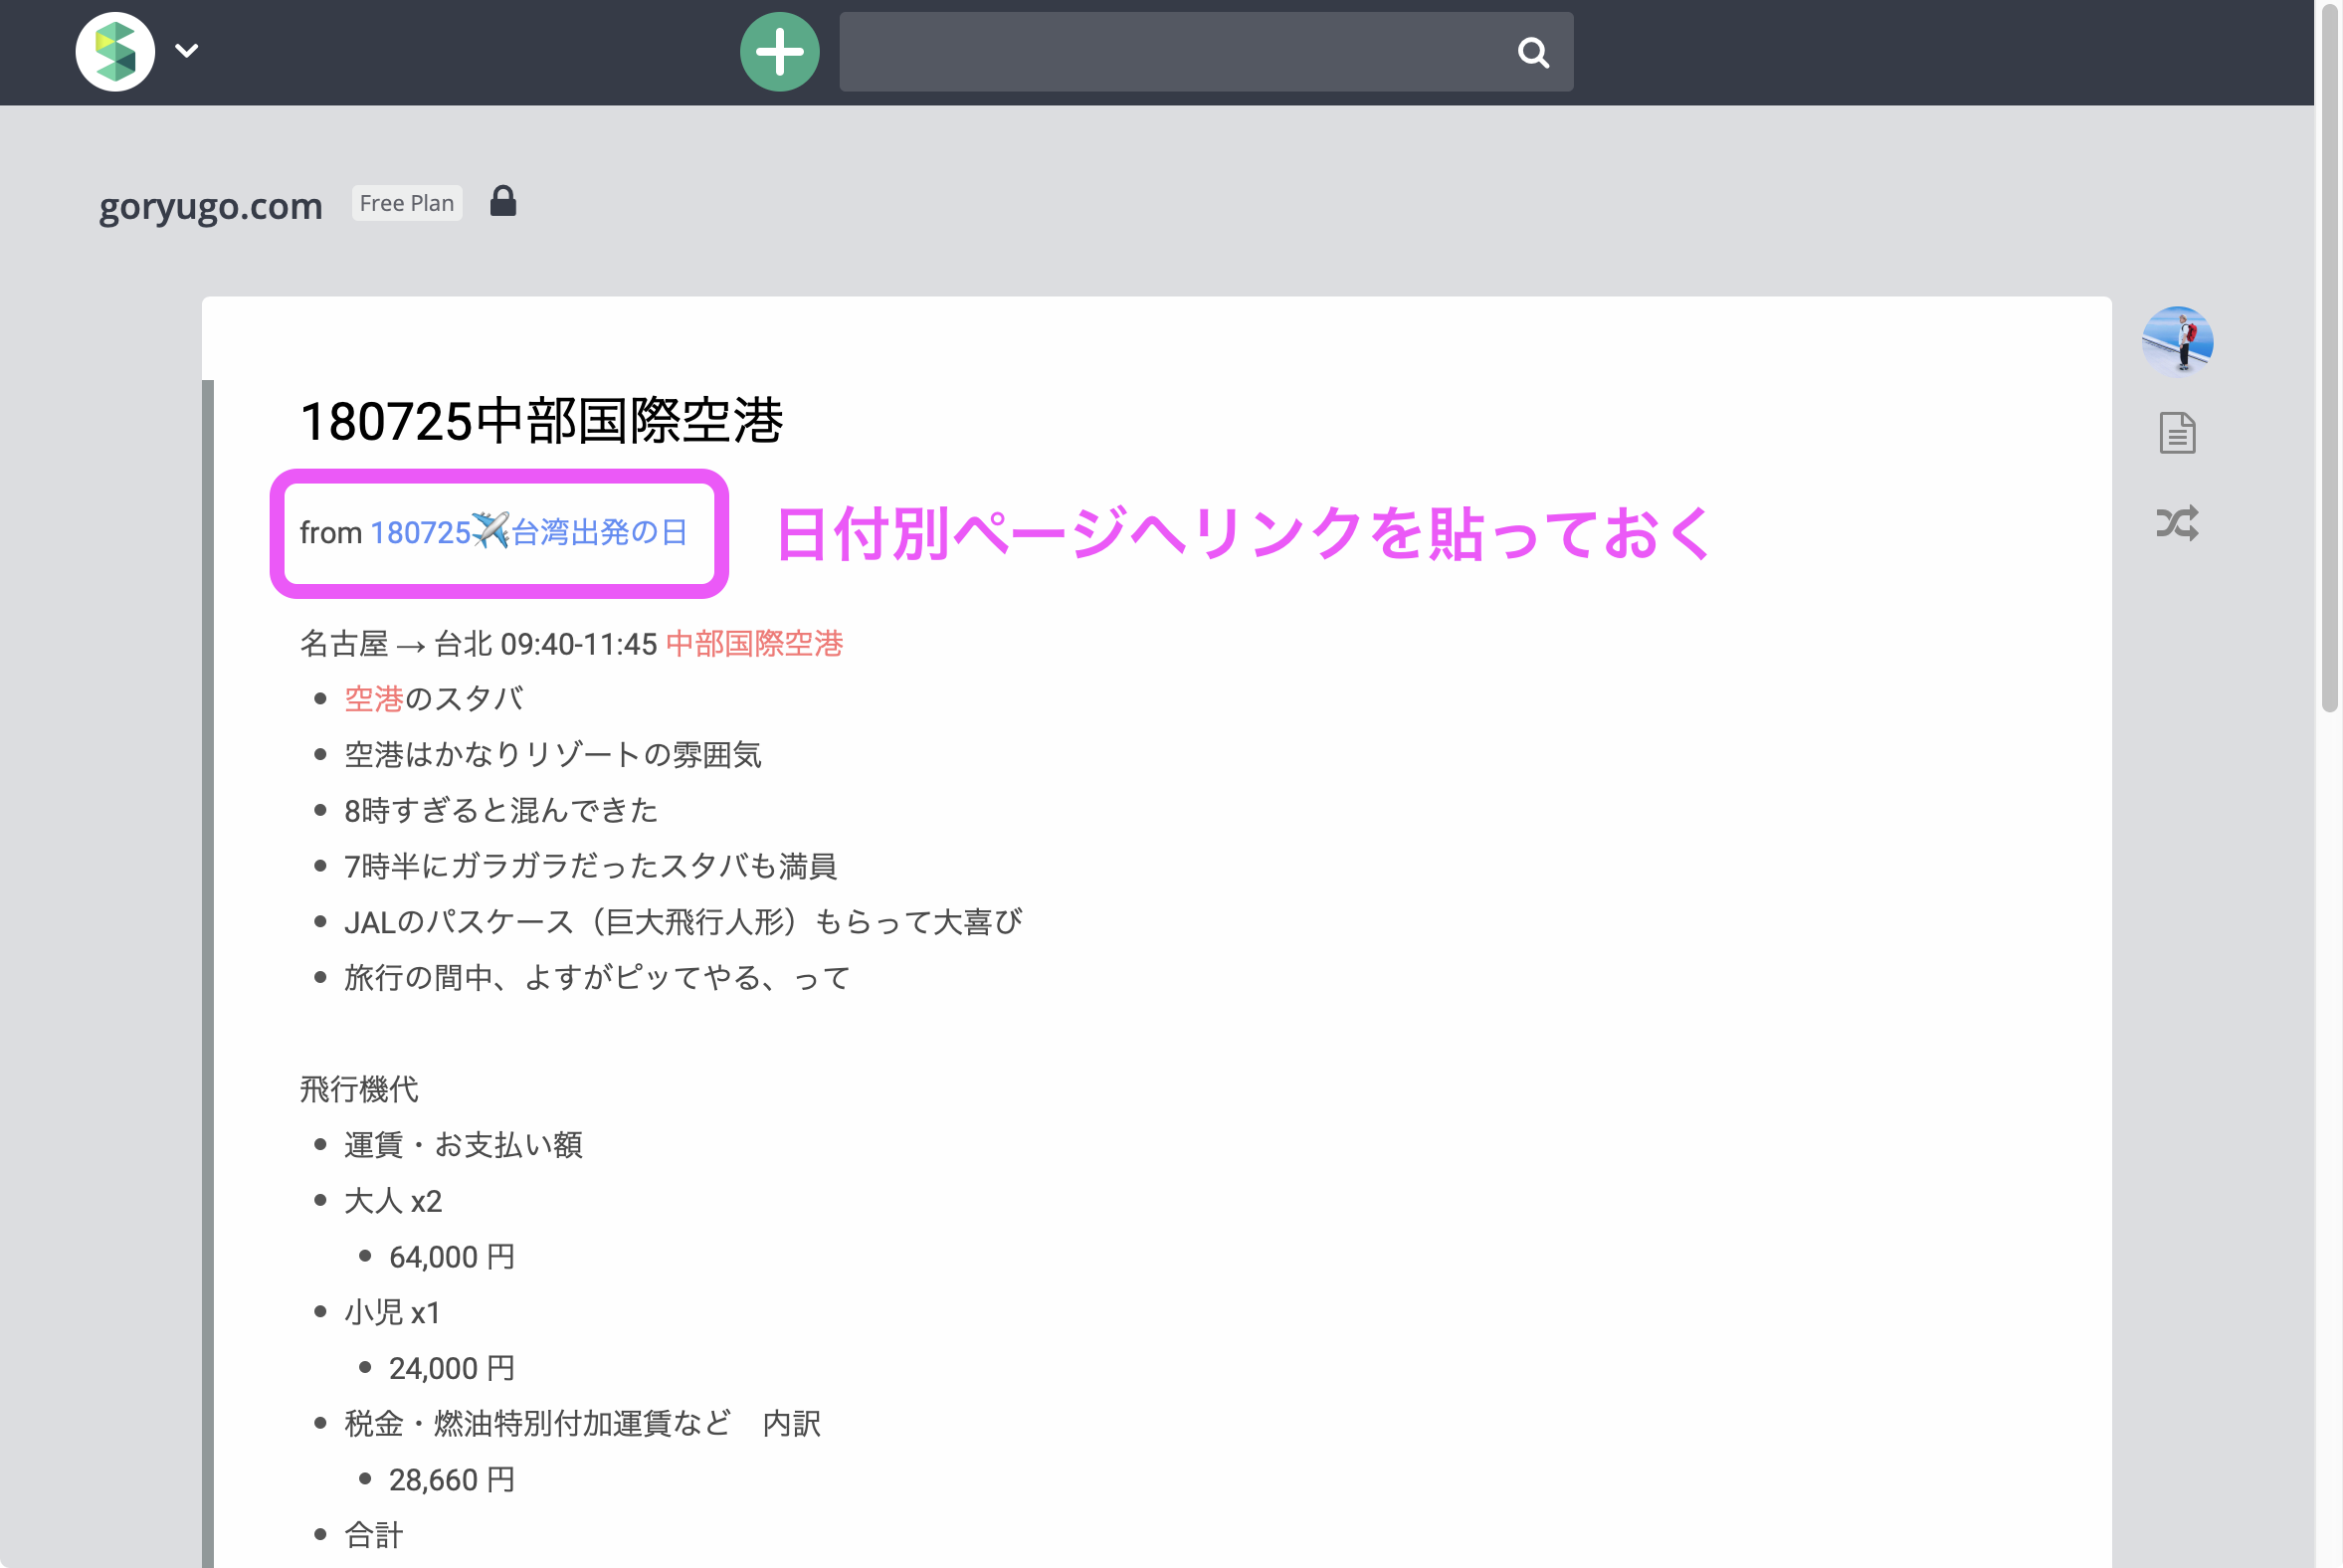Image resolution: width=2343 pixels, height=1568 pixels.
Task: Click the search magnifier icon
Action: click(x=1532, y=52)
